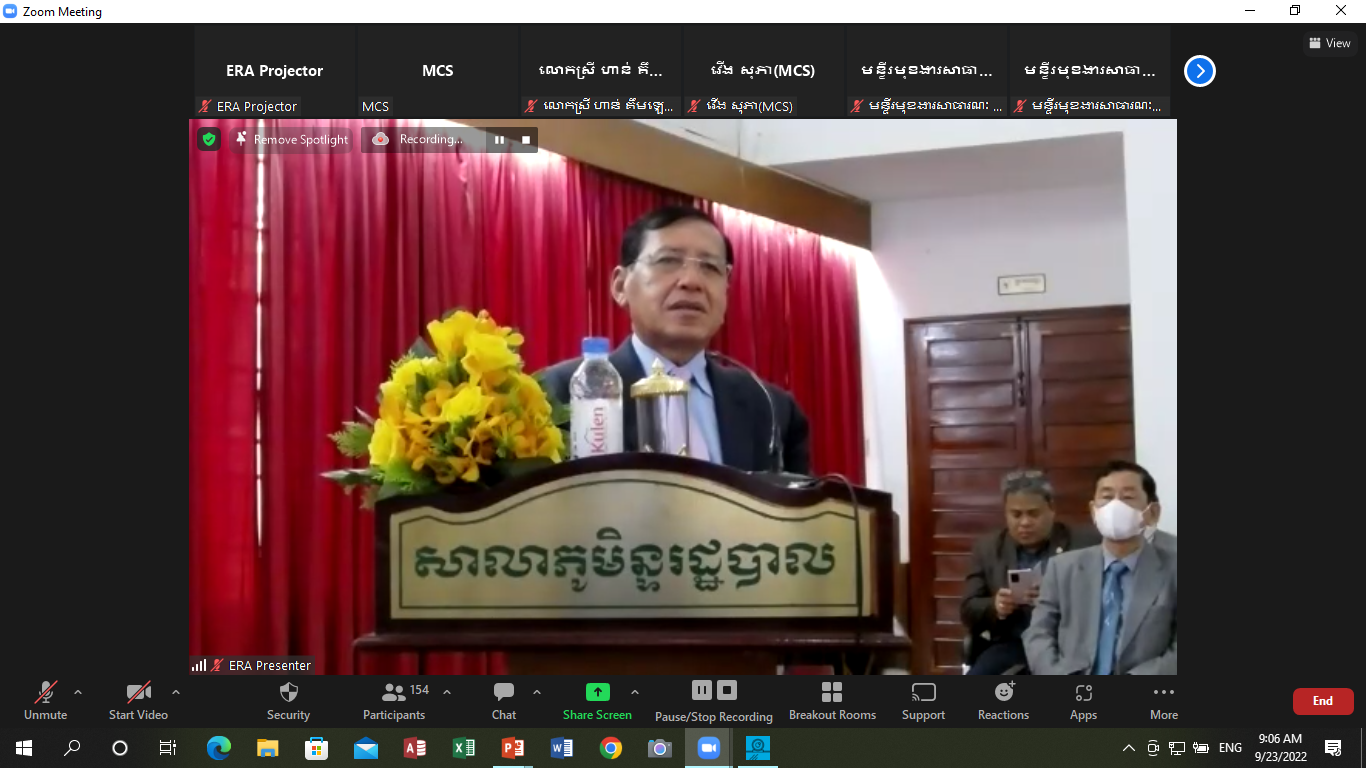
Task: Expand video options arrow next to Start Video
Action: click(x=176, y=692)
